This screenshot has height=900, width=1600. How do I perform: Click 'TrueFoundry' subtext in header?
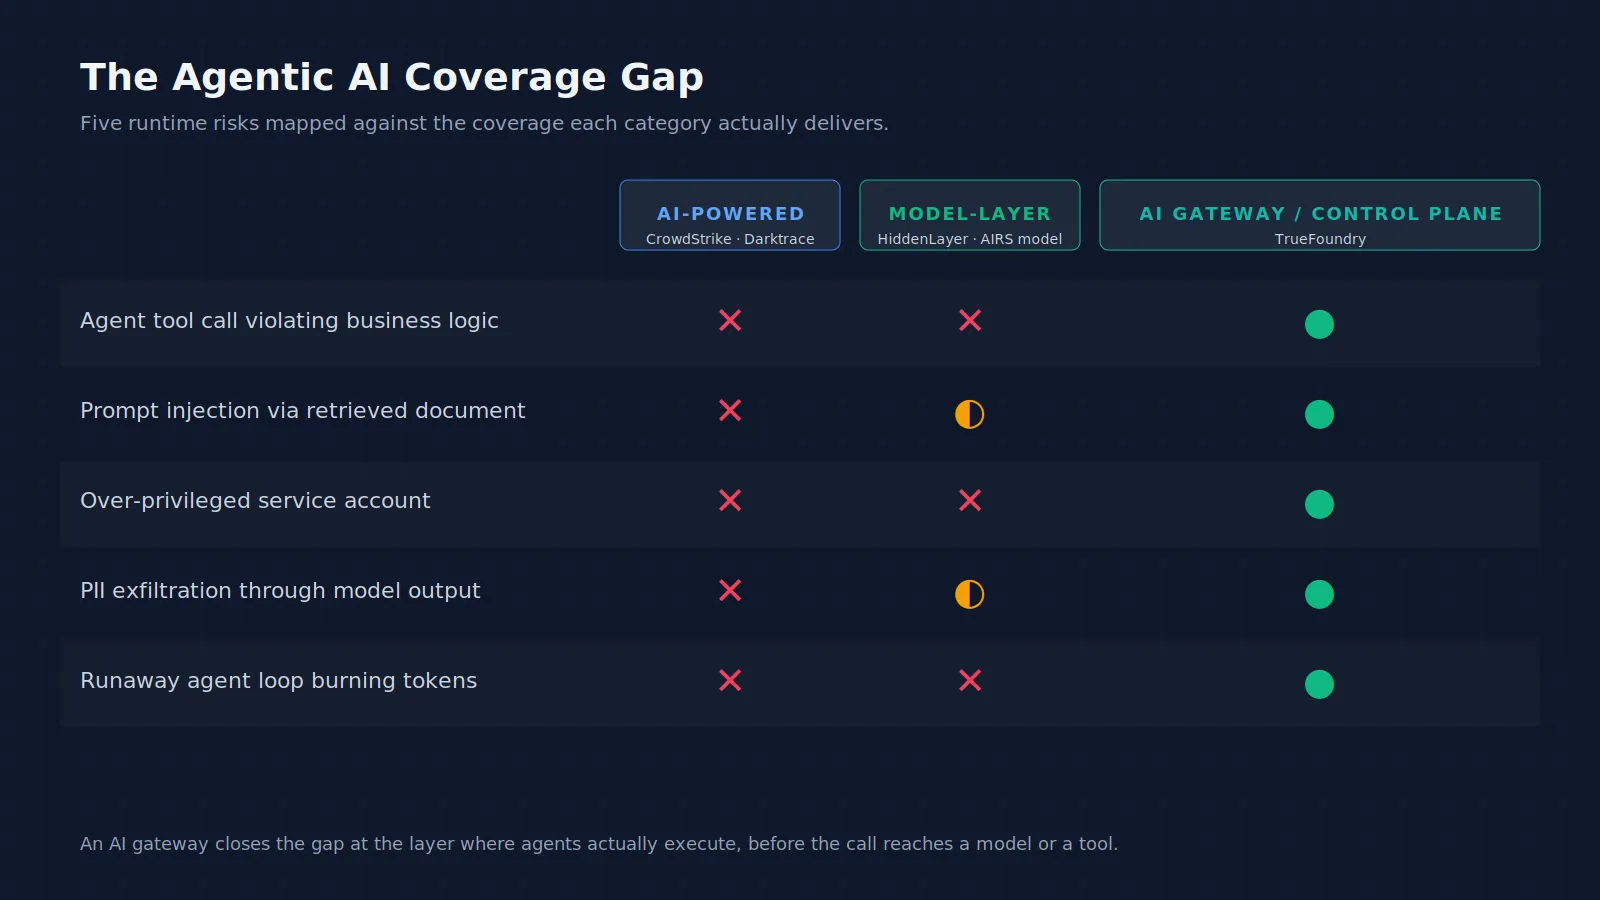[1320, 239]
